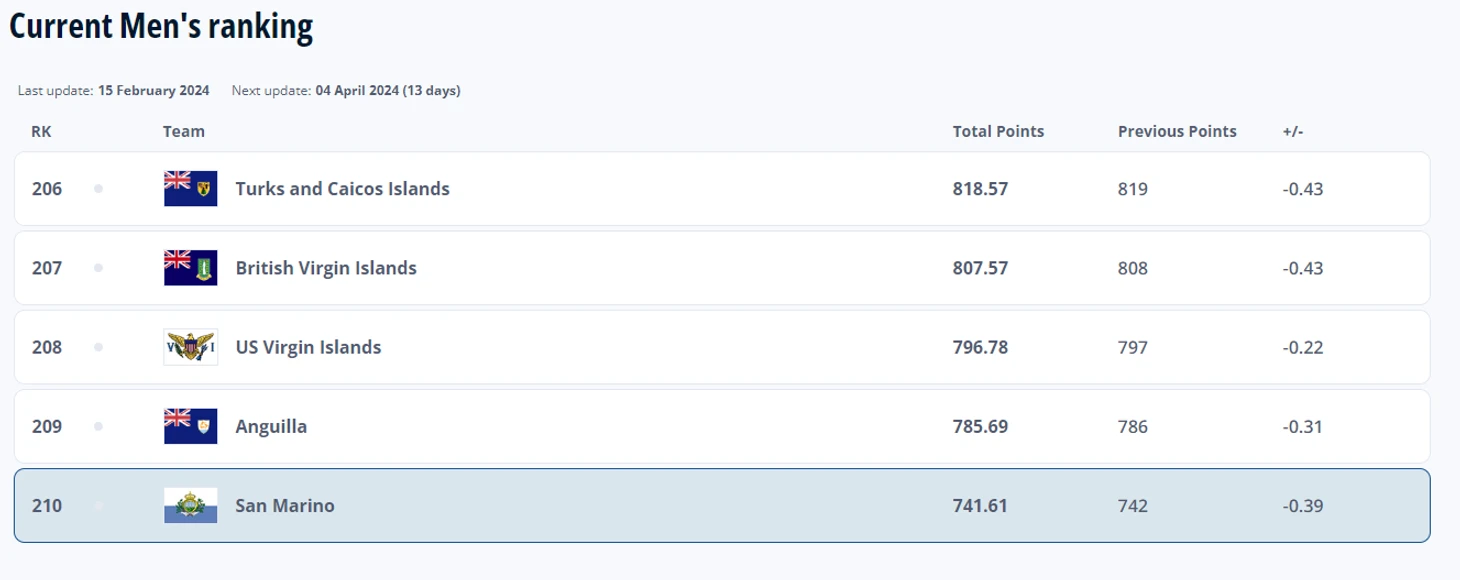Click the British Virgin Islands flag icon
Image resolution: width=1460 pixels, height=580 pixels.
(x=190, y=268)
